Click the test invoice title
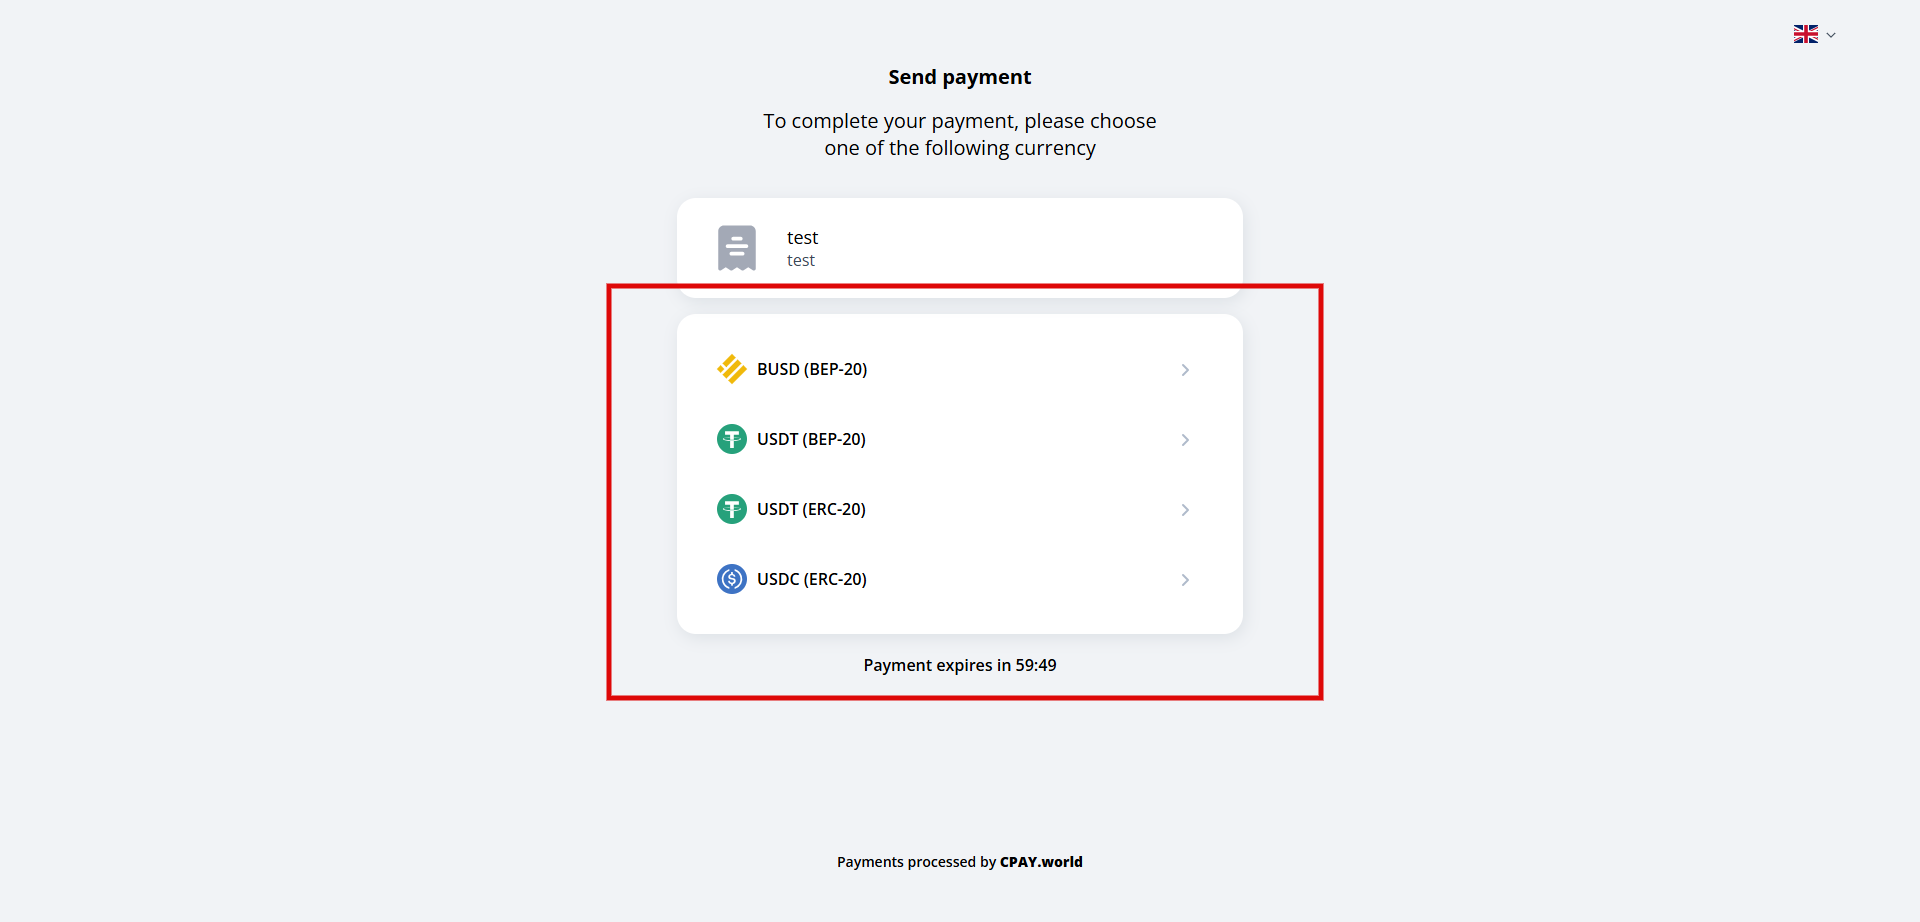 [x=802, y=237]
